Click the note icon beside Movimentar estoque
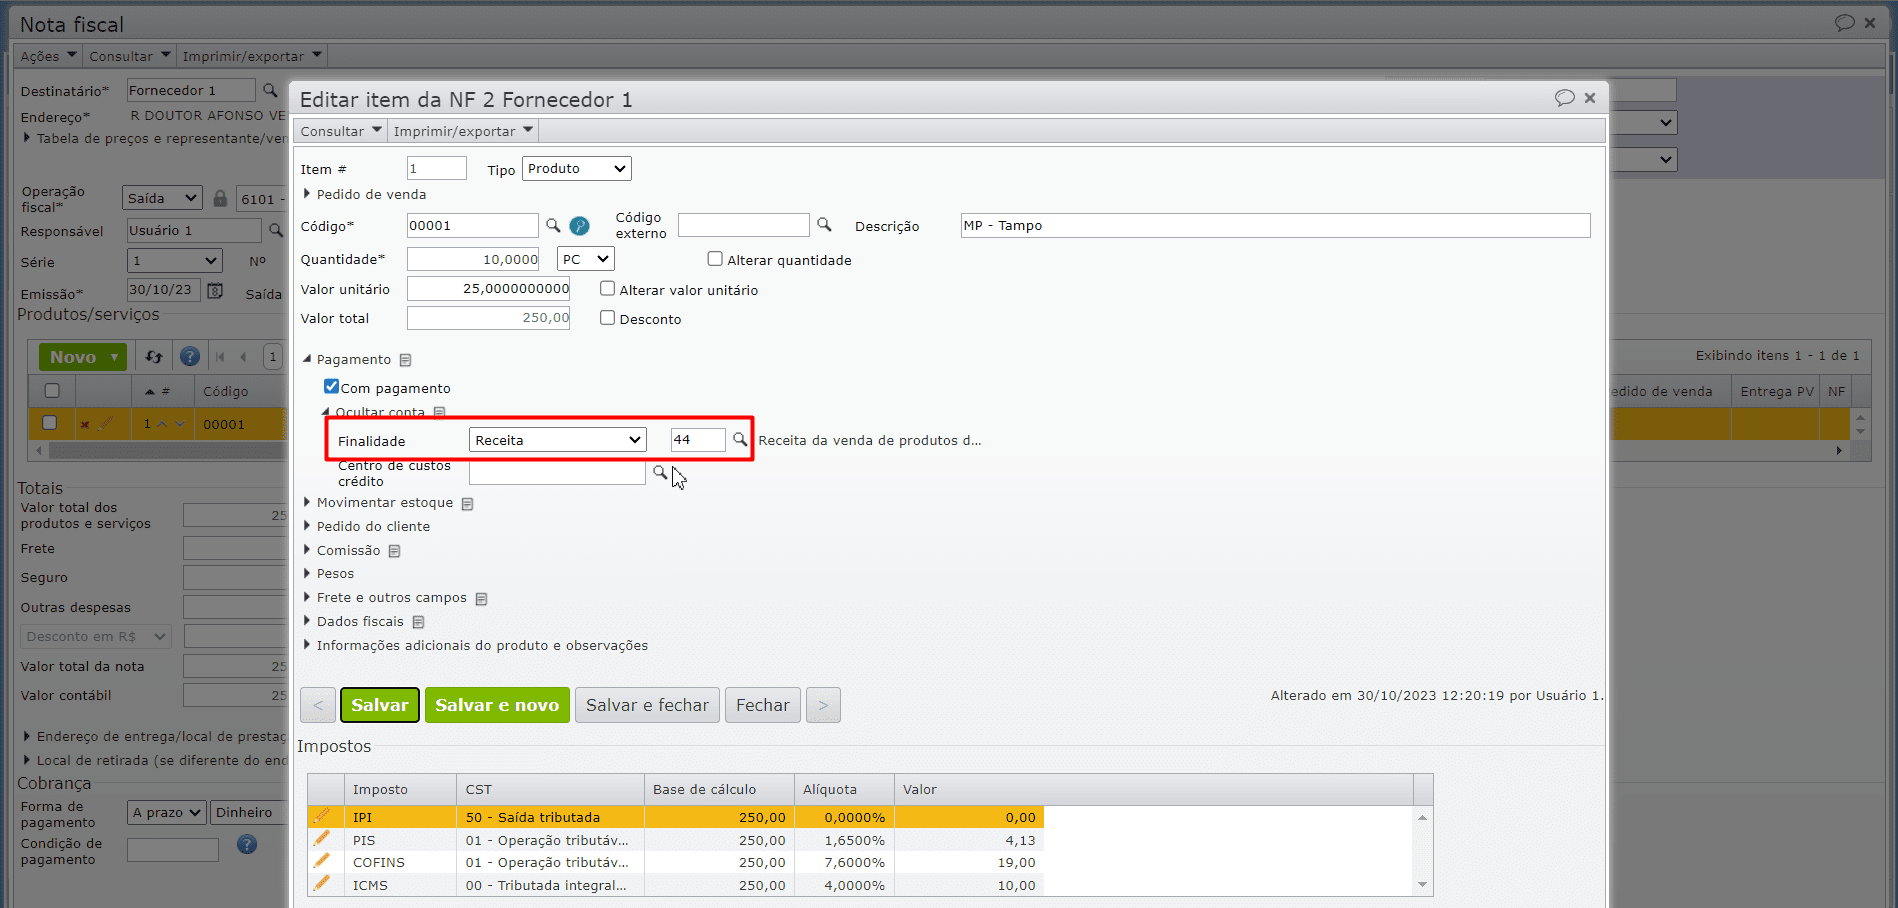1898x908 pixels. 467,503
